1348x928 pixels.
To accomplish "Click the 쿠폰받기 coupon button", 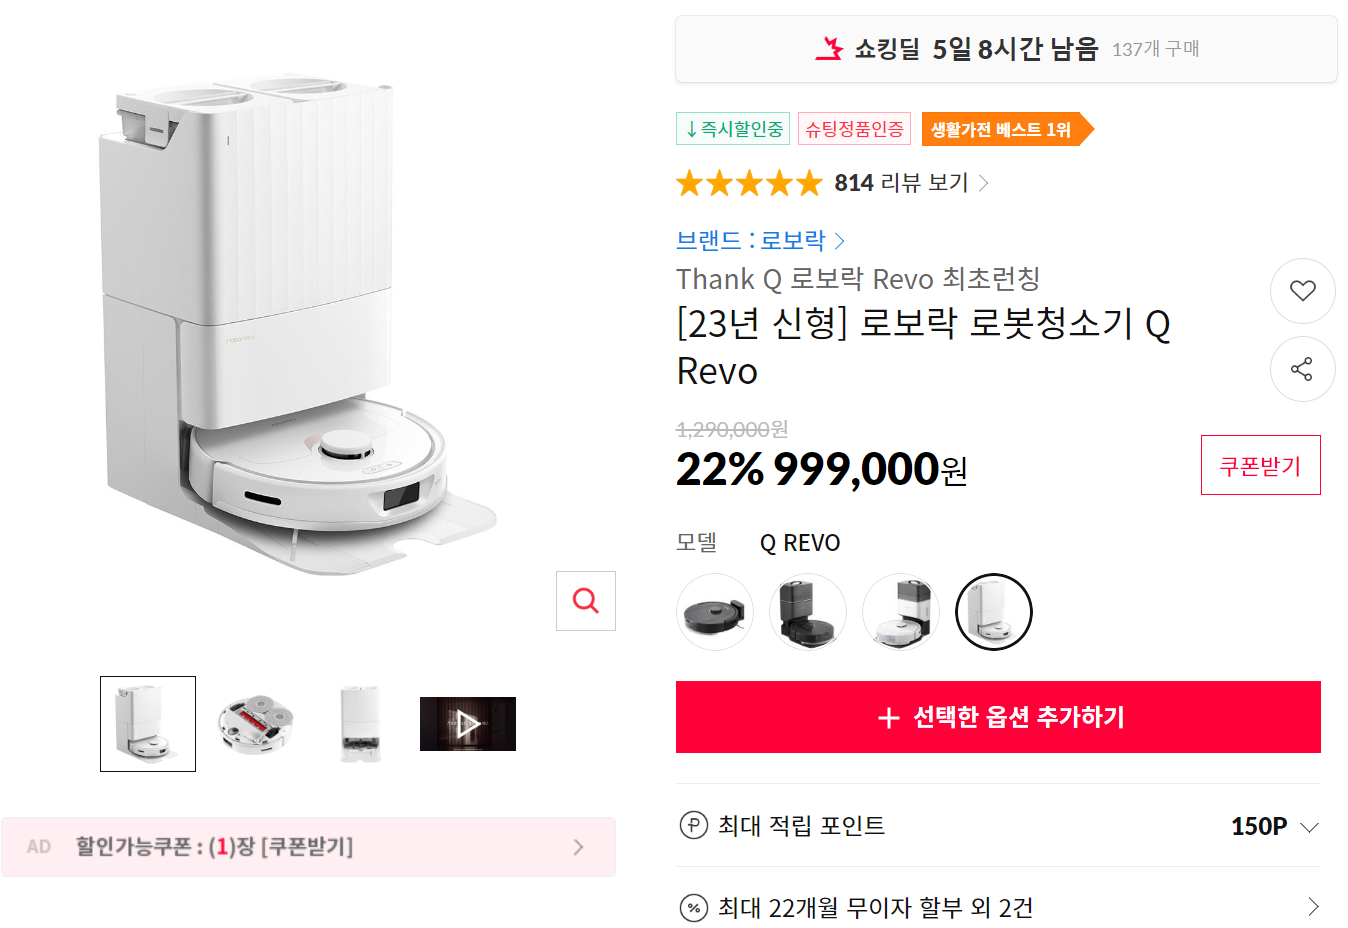I will 1260,464.
